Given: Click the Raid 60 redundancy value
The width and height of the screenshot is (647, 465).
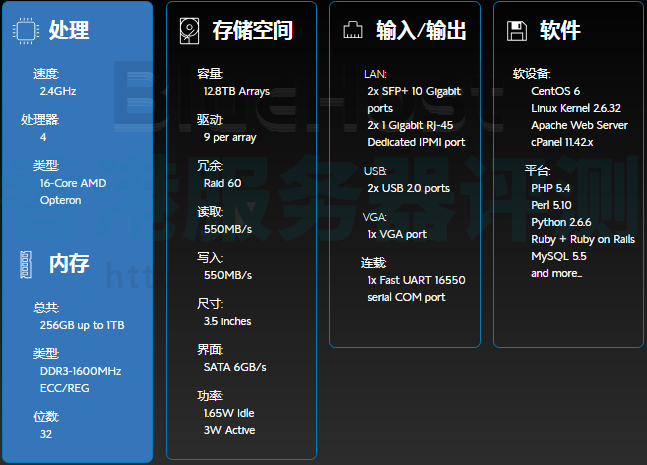Looking at the screenshot, I should coord(222,183).
